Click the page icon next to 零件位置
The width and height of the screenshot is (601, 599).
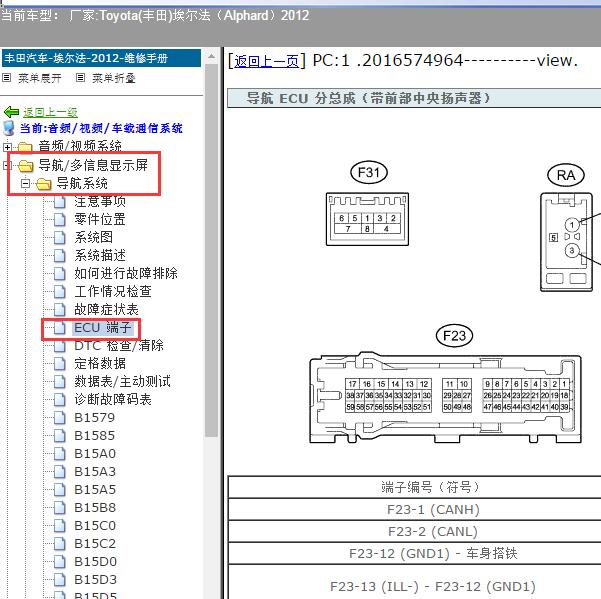[59, 220]
